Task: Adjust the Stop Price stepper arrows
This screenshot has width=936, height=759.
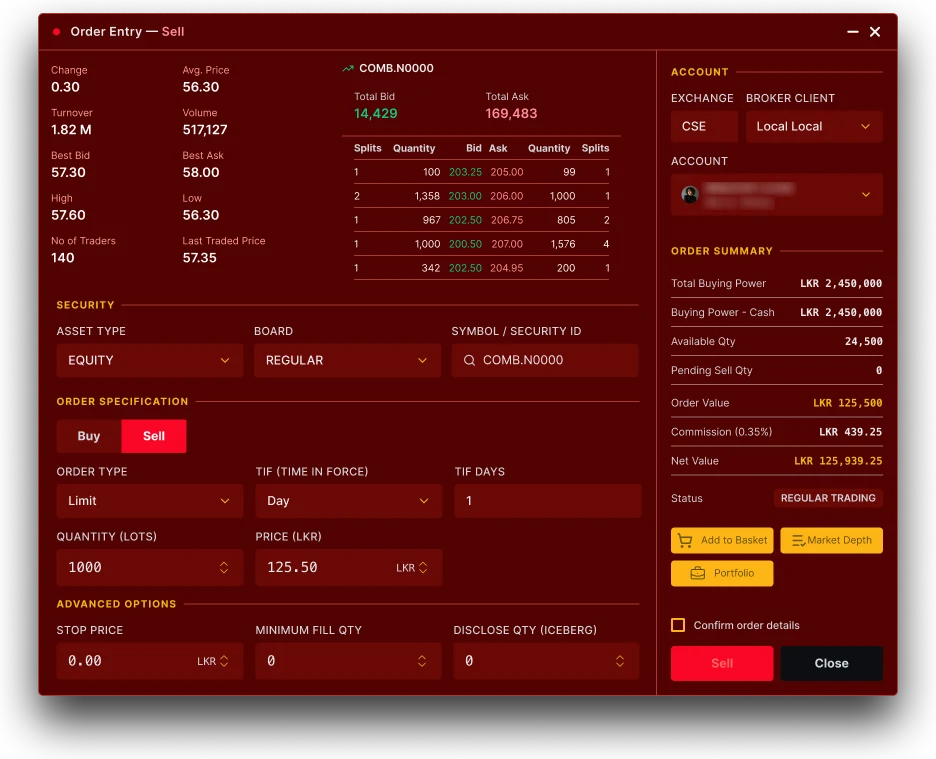Action: [x=224, y=661]
